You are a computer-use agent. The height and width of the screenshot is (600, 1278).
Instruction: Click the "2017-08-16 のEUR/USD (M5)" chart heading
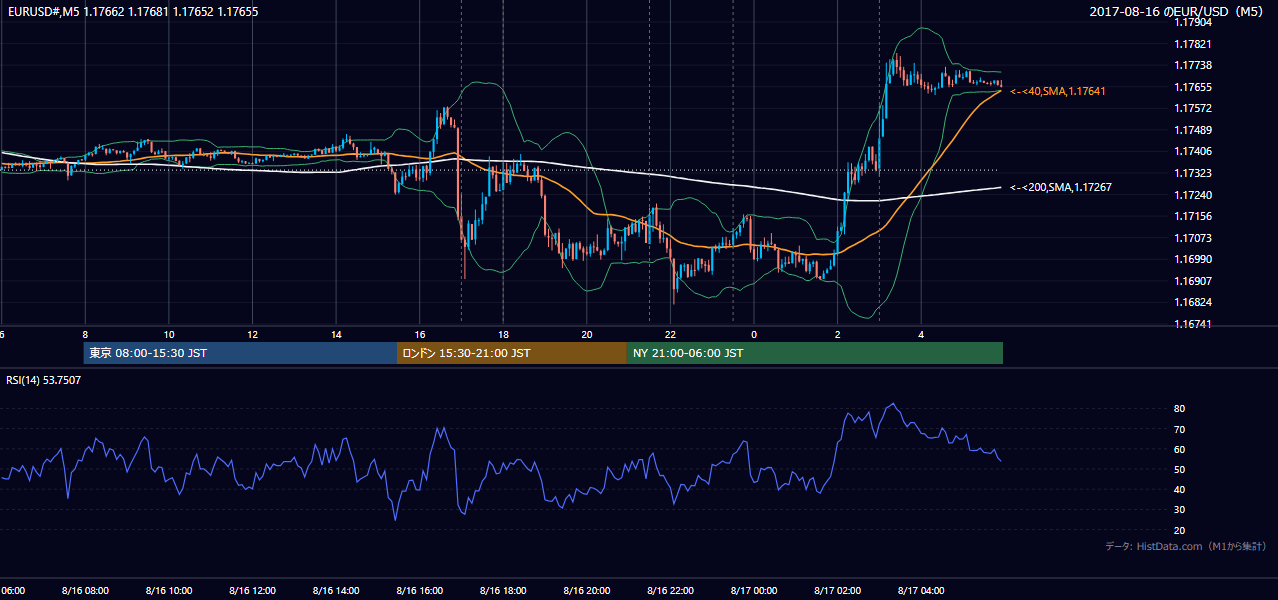point(1178,12)
